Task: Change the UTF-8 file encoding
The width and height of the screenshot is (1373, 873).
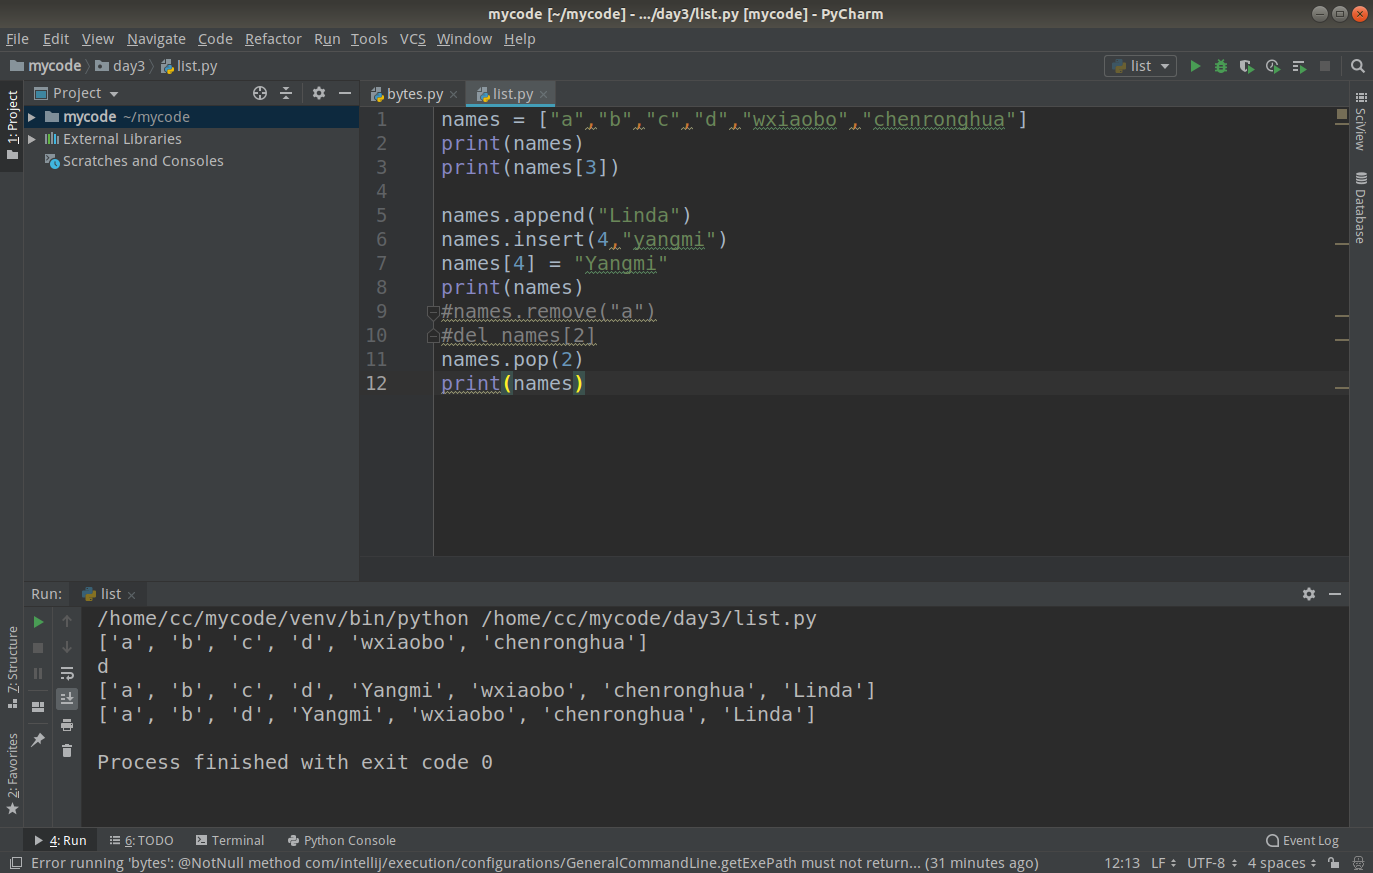Action: click(x=1212, y=863)
